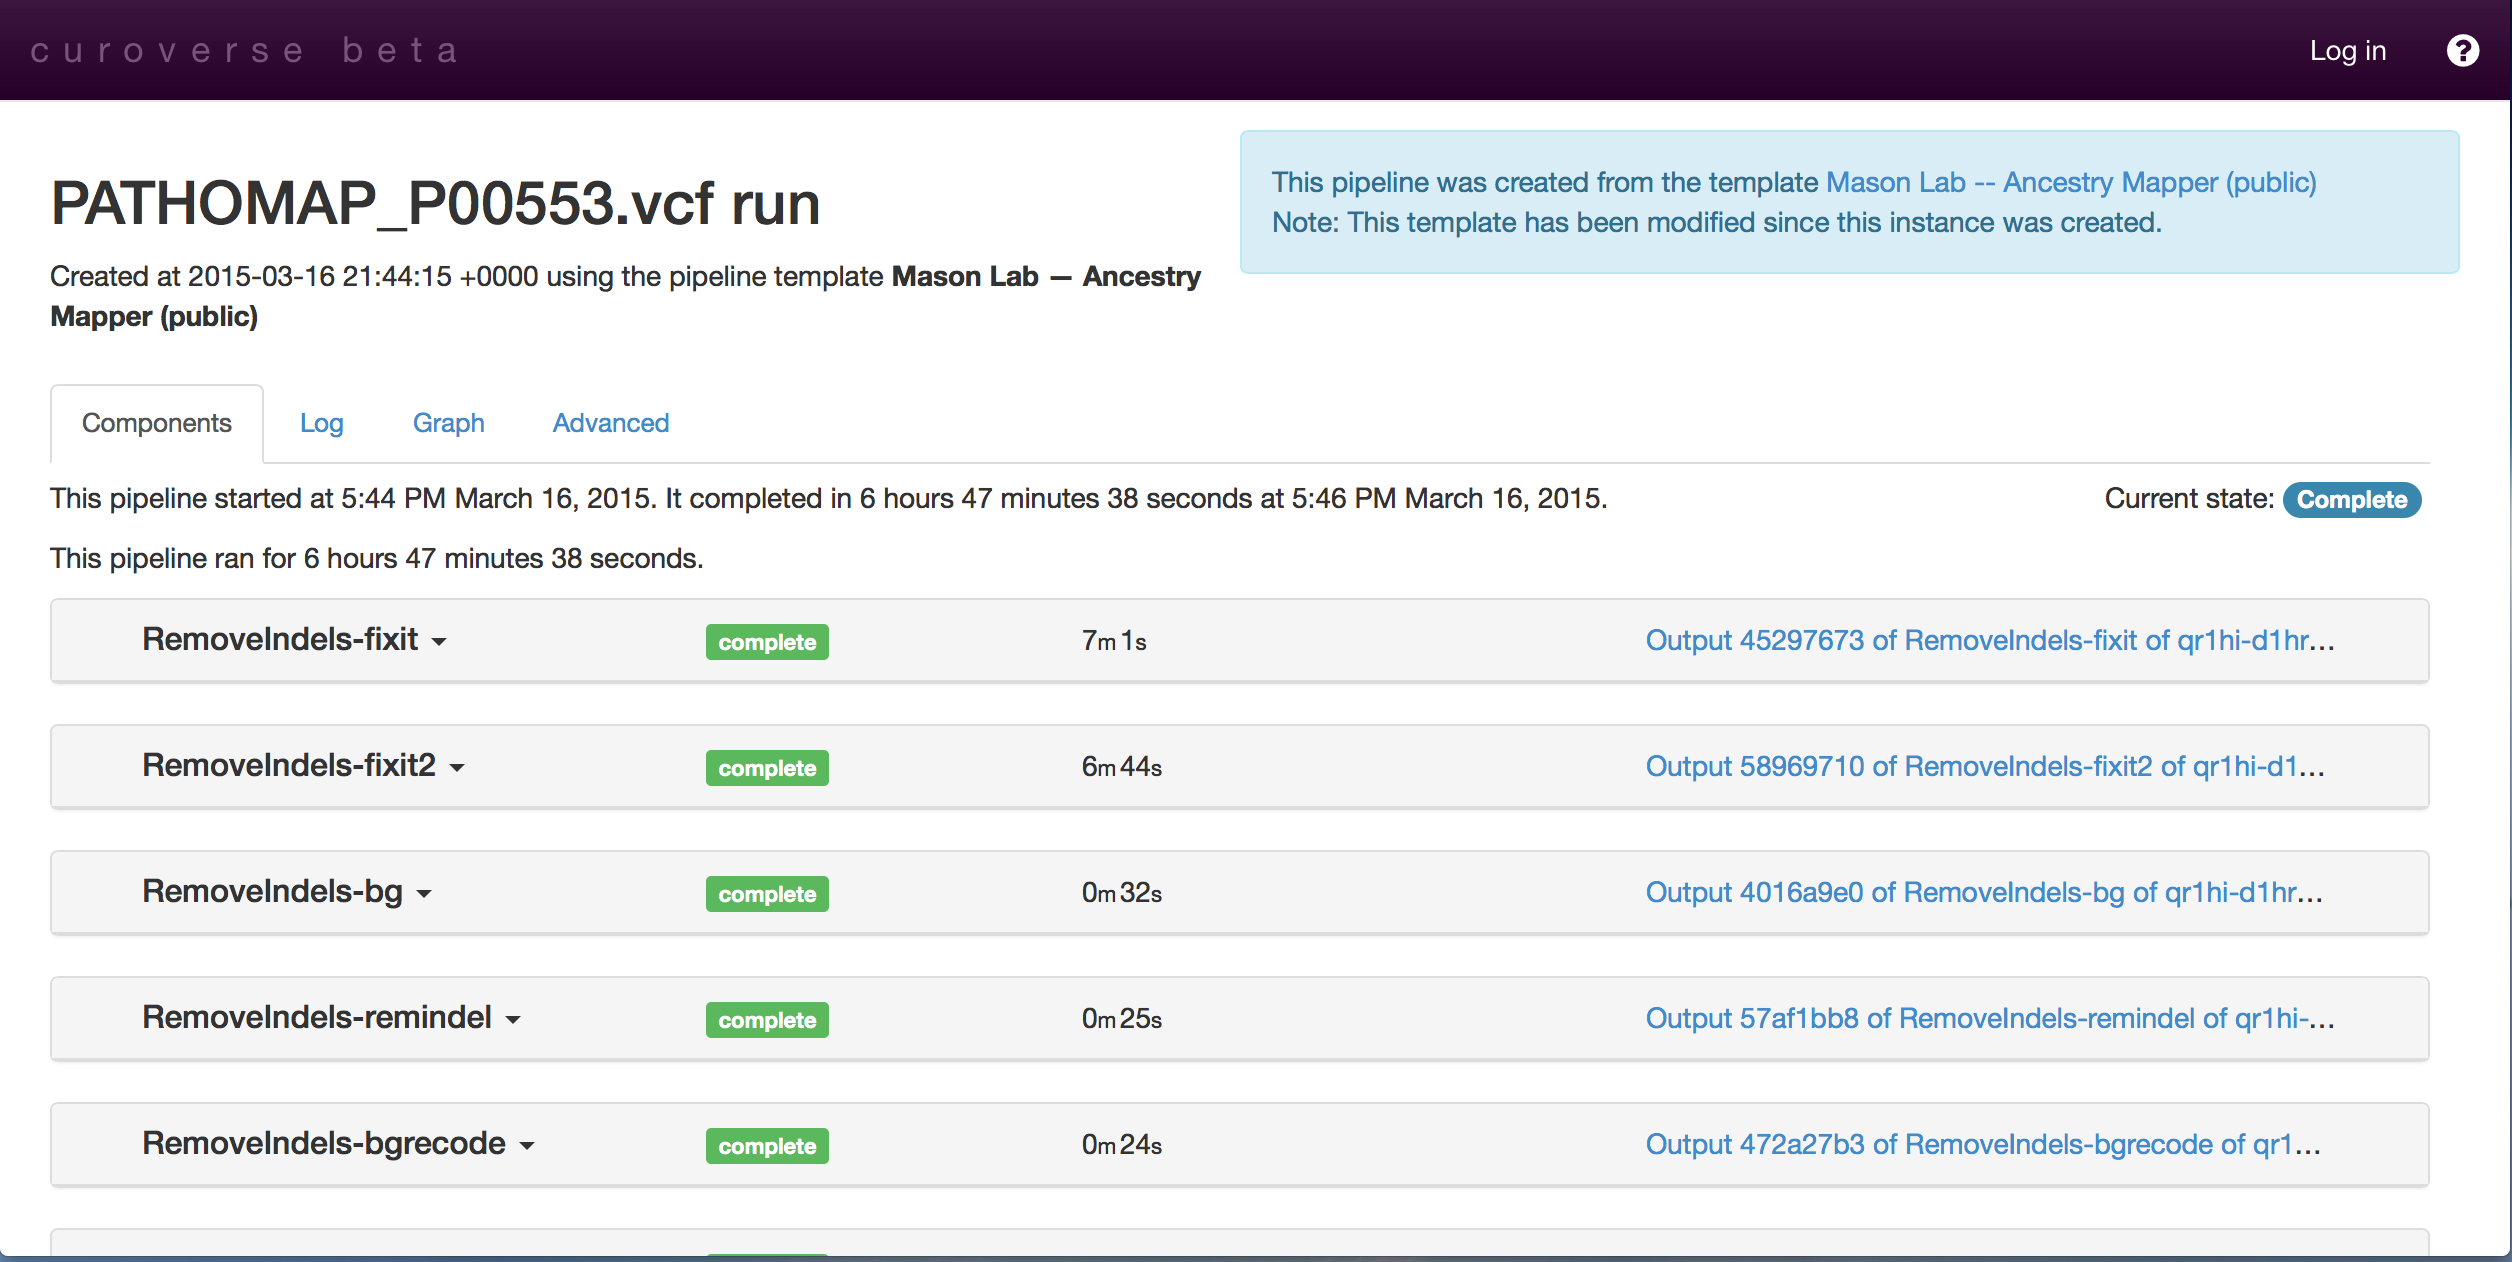Switch to the Graph tab
Viewport: 2512px width, 1262px height.
point(448,423)
